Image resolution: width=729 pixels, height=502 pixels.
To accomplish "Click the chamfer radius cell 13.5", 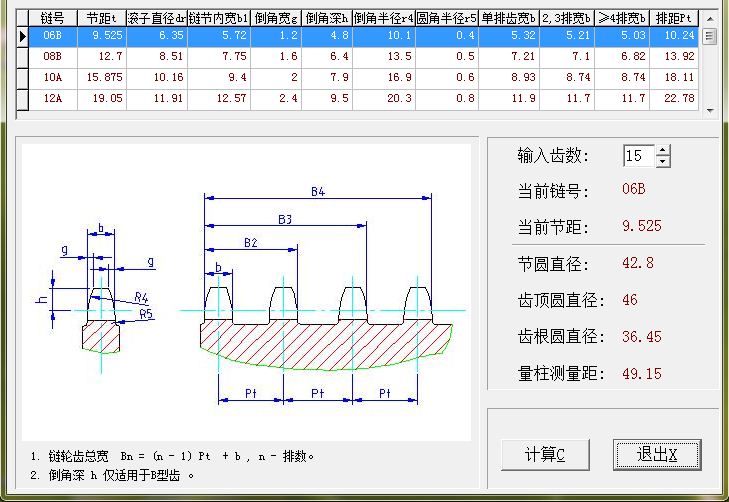I will 384,57.
